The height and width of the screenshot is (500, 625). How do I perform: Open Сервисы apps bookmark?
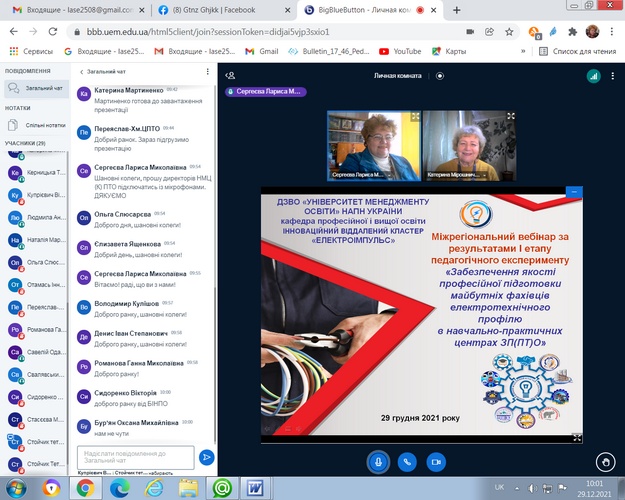[x=31, y=51]
